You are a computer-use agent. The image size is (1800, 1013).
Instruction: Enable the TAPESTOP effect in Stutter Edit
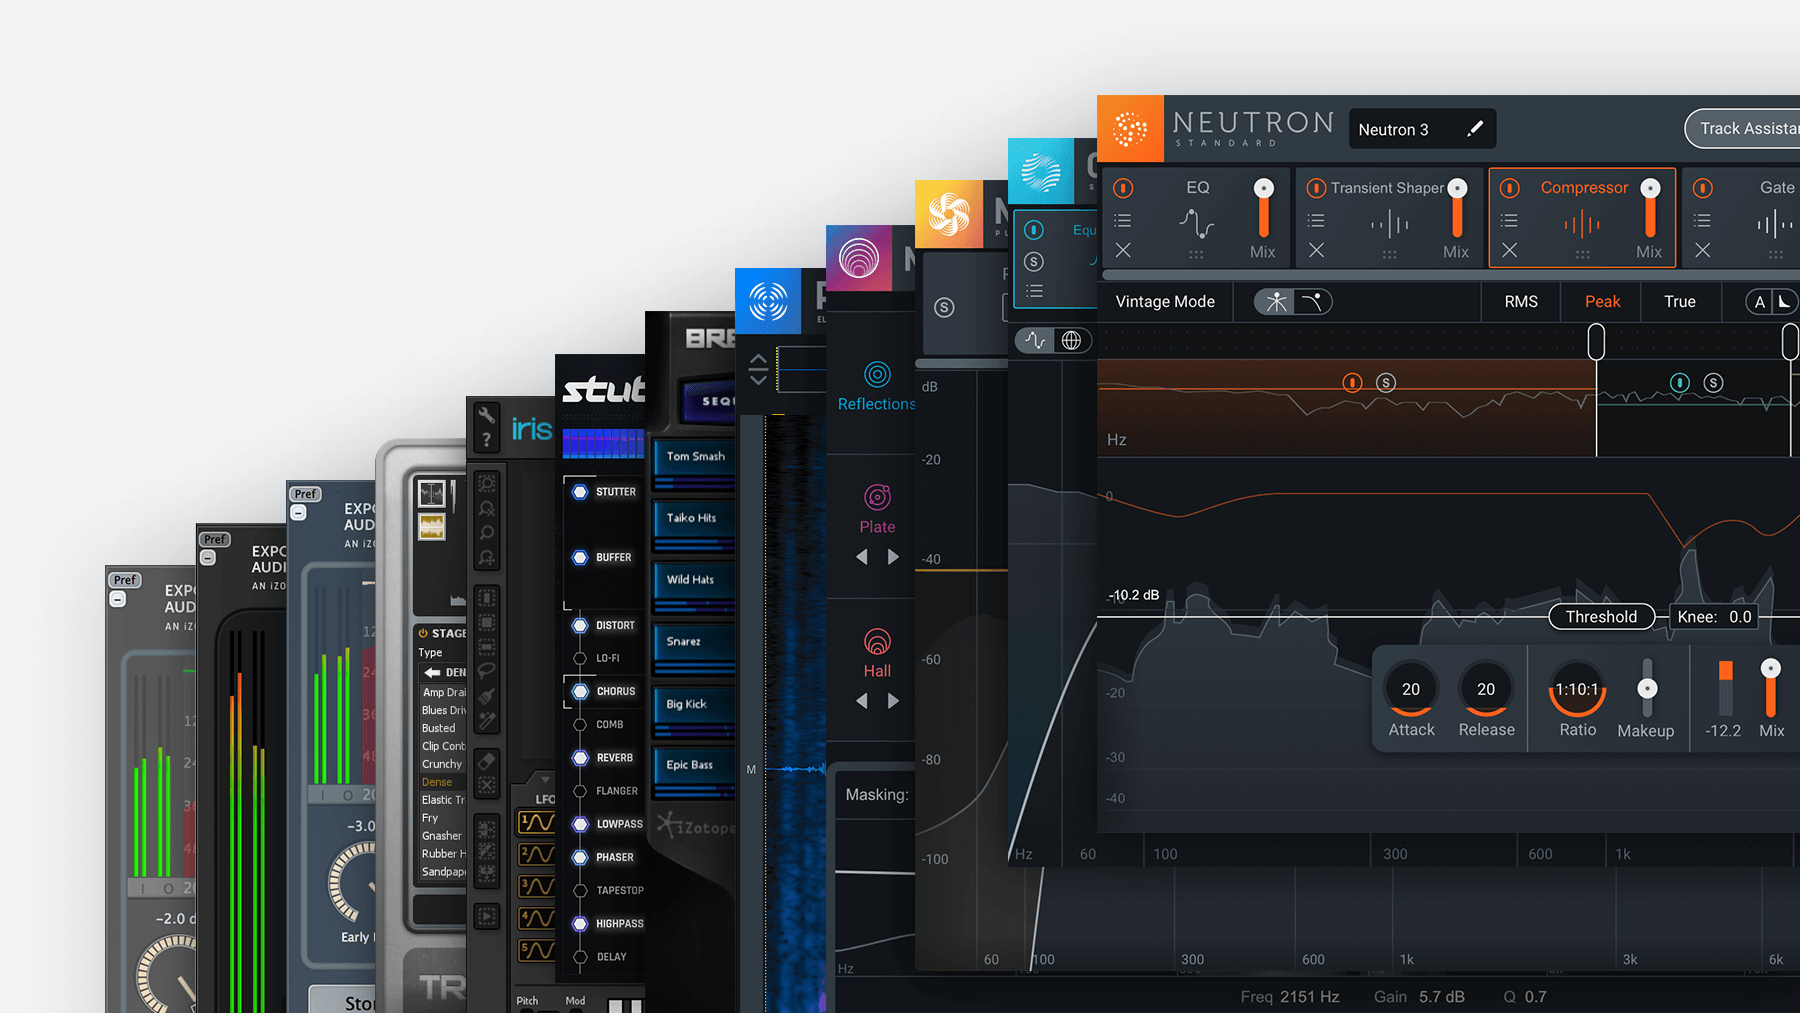point(580,890)
